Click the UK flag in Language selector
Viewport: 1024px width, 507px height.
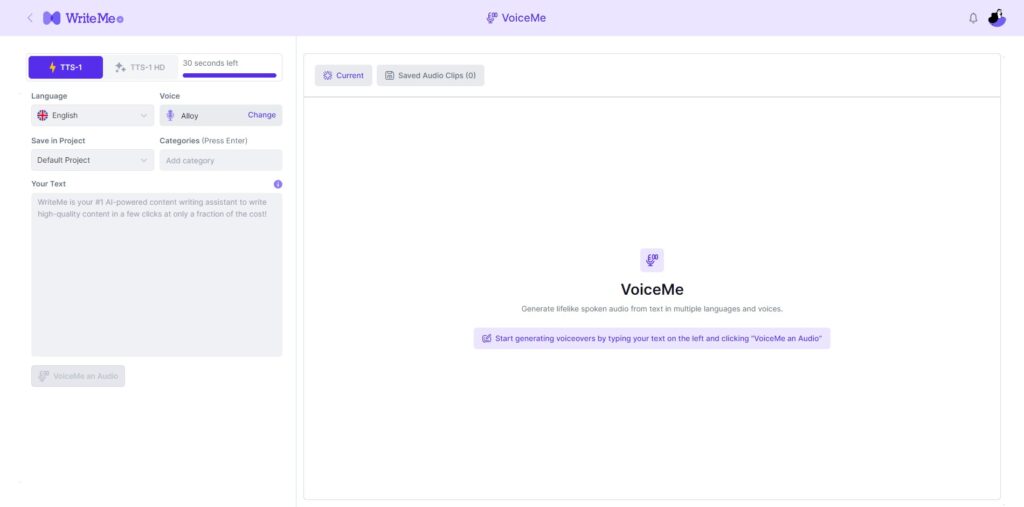point(43,116)
